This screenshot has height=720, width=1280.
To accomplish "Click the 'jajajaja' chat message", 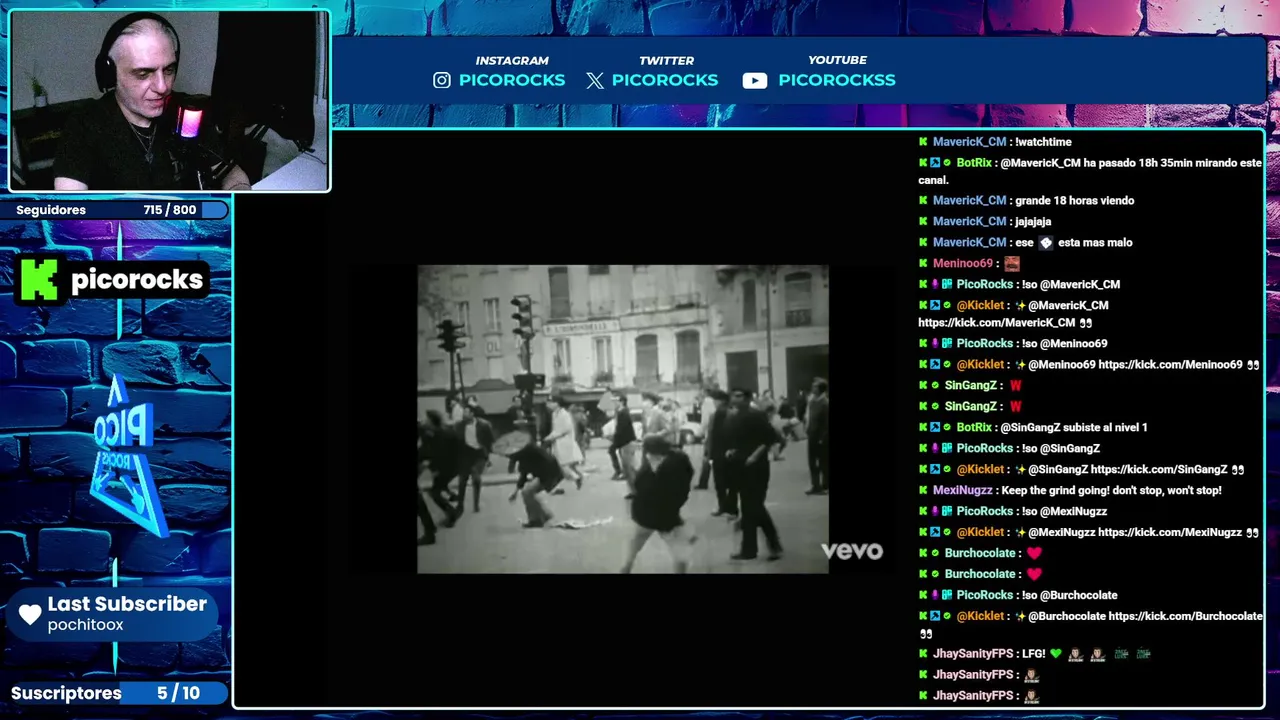I will (x=1033, y=222).
